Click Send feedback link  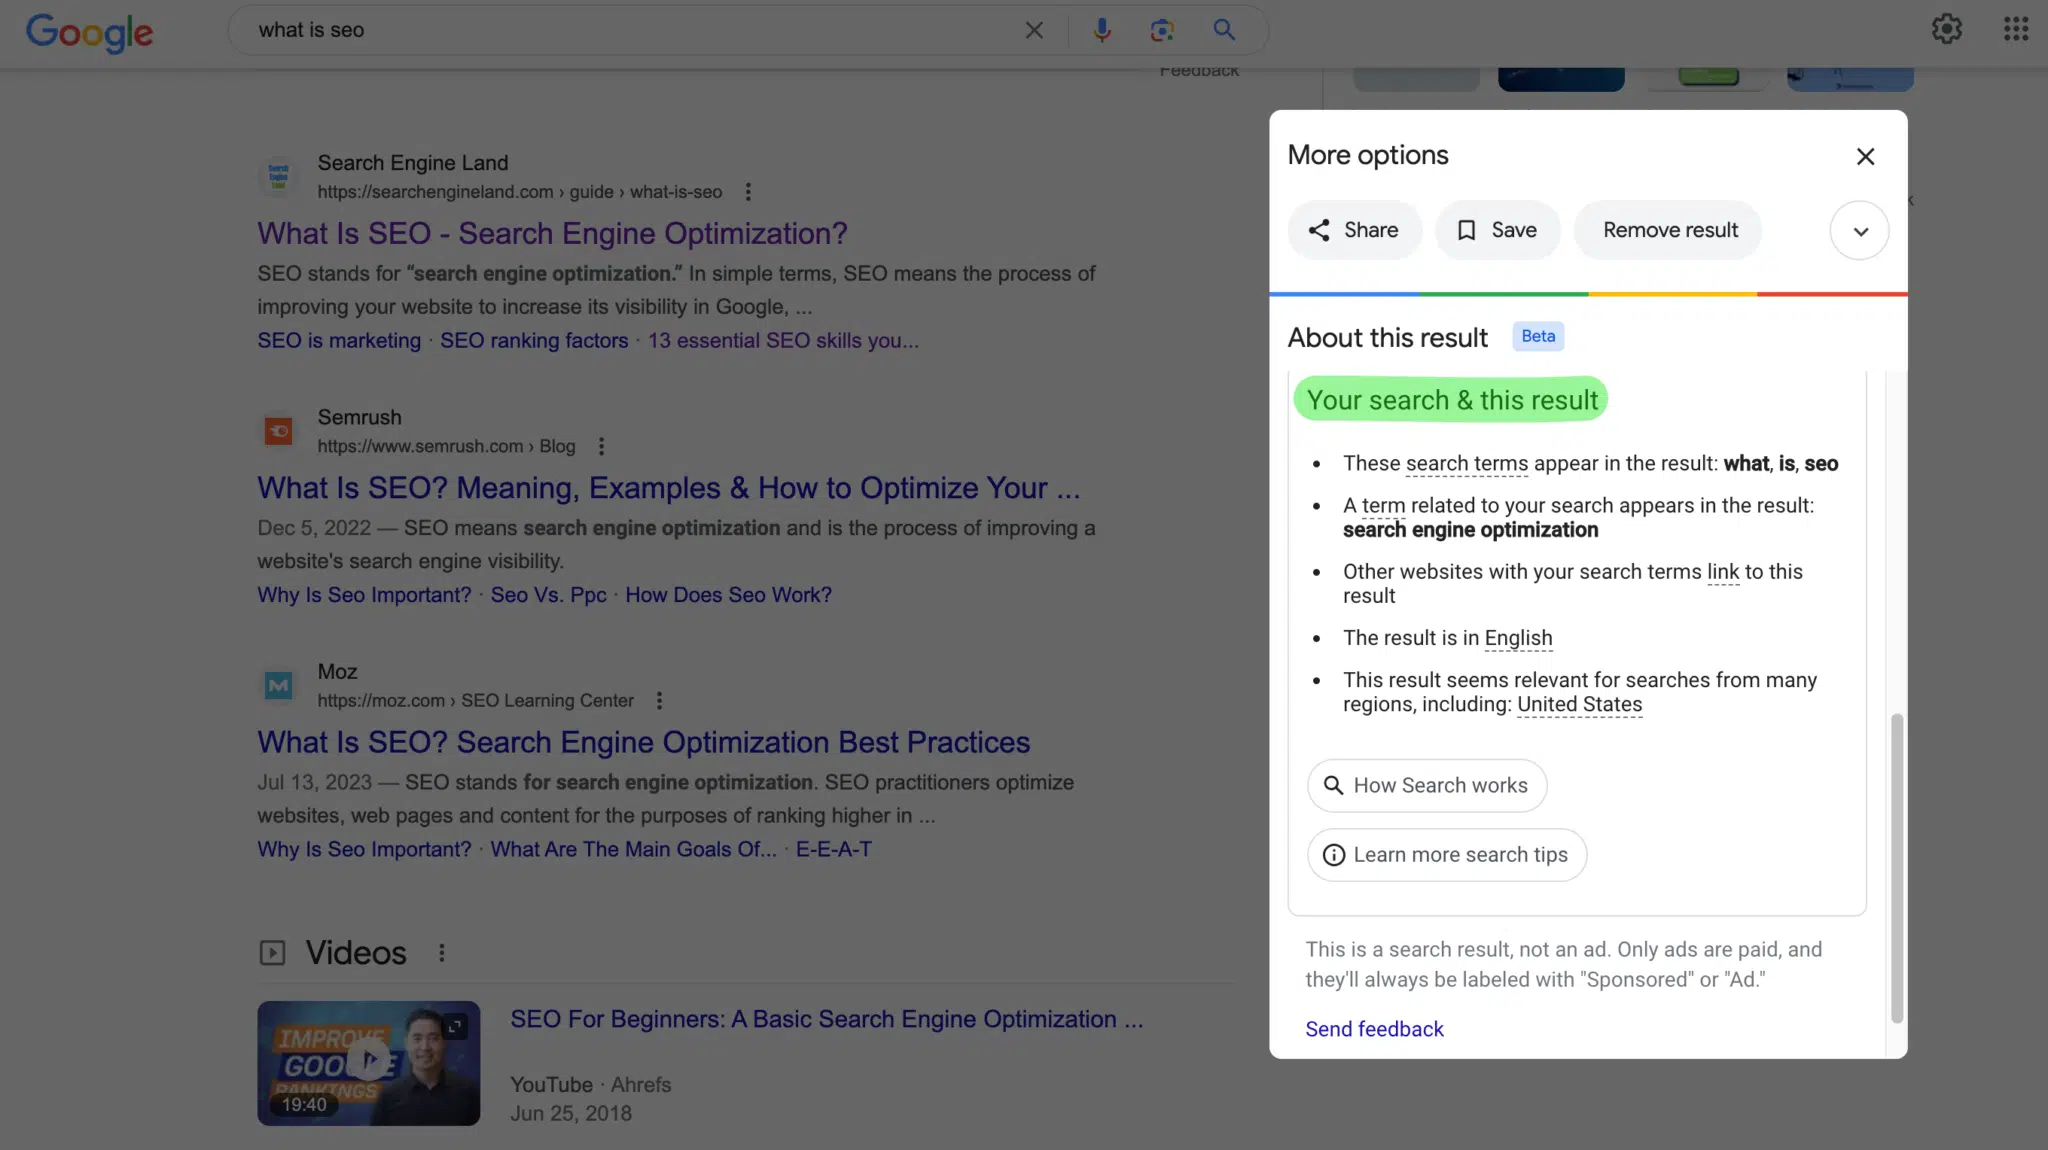1374,1029
